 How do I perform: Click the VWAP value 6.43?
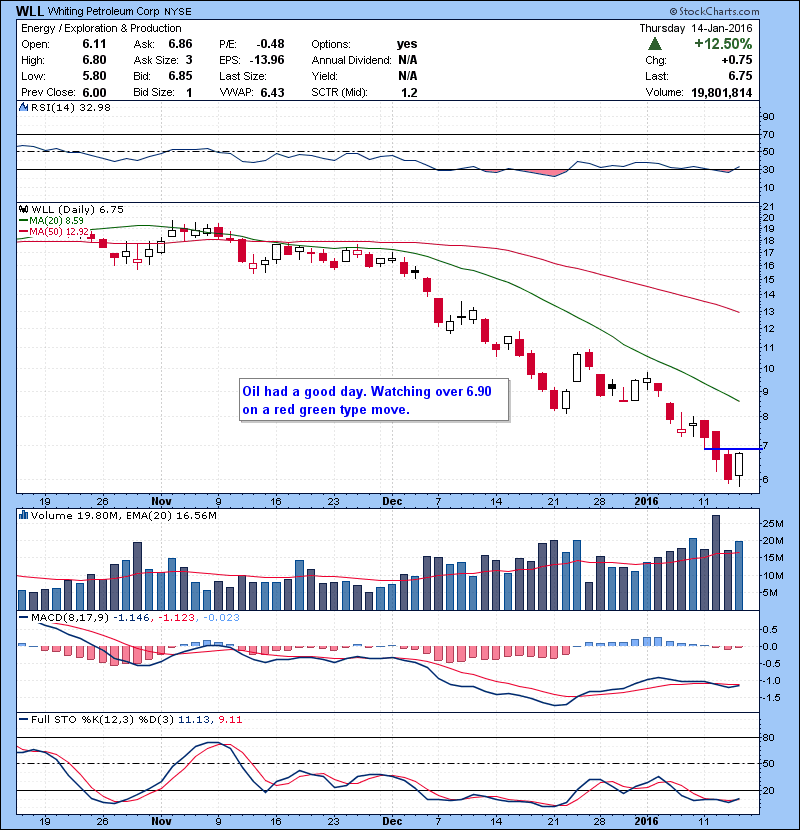point(272,93)
